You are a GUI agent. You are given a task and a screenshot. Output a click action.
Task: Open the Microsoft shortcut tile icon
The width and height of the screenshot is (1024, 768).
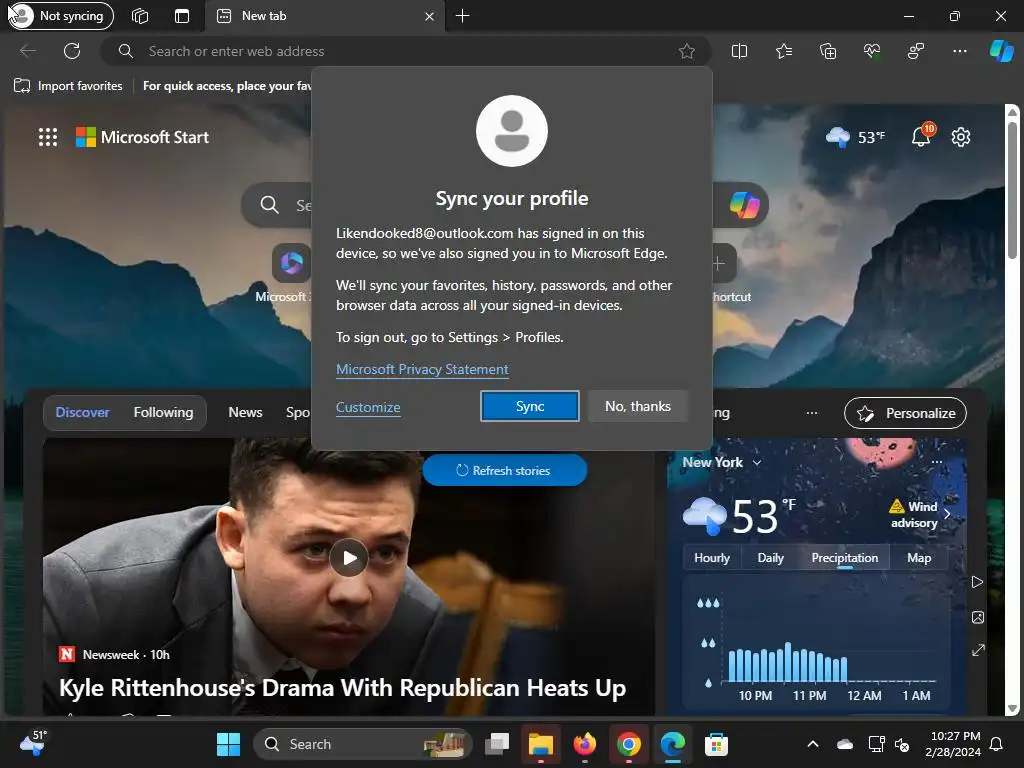point(291,263)
